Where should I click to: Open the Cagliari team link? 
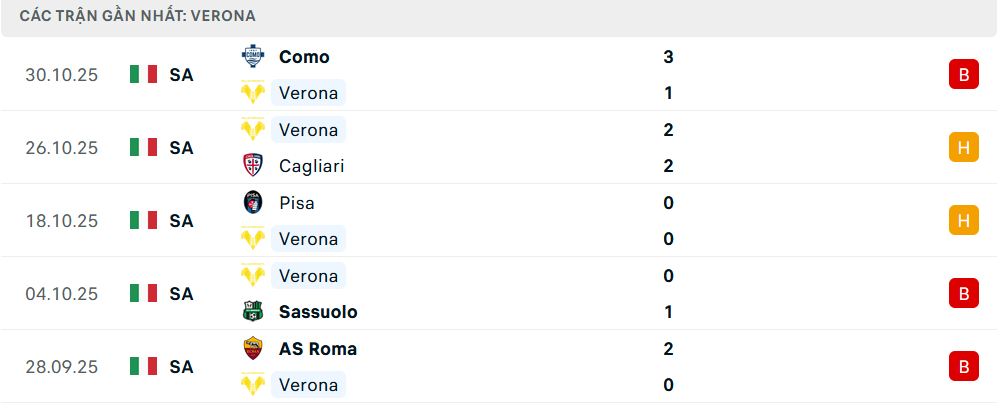(312, 166)
